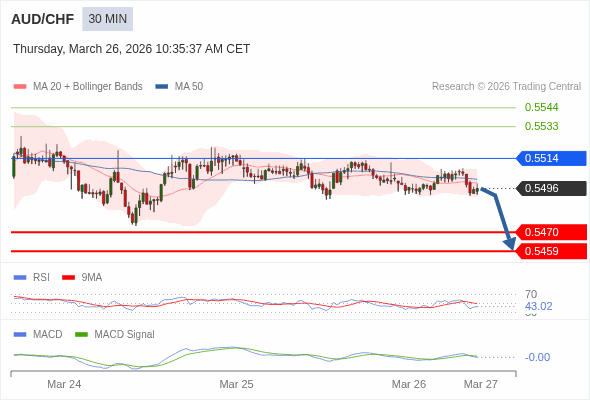Click the MACD legend label

coord(48,334)
